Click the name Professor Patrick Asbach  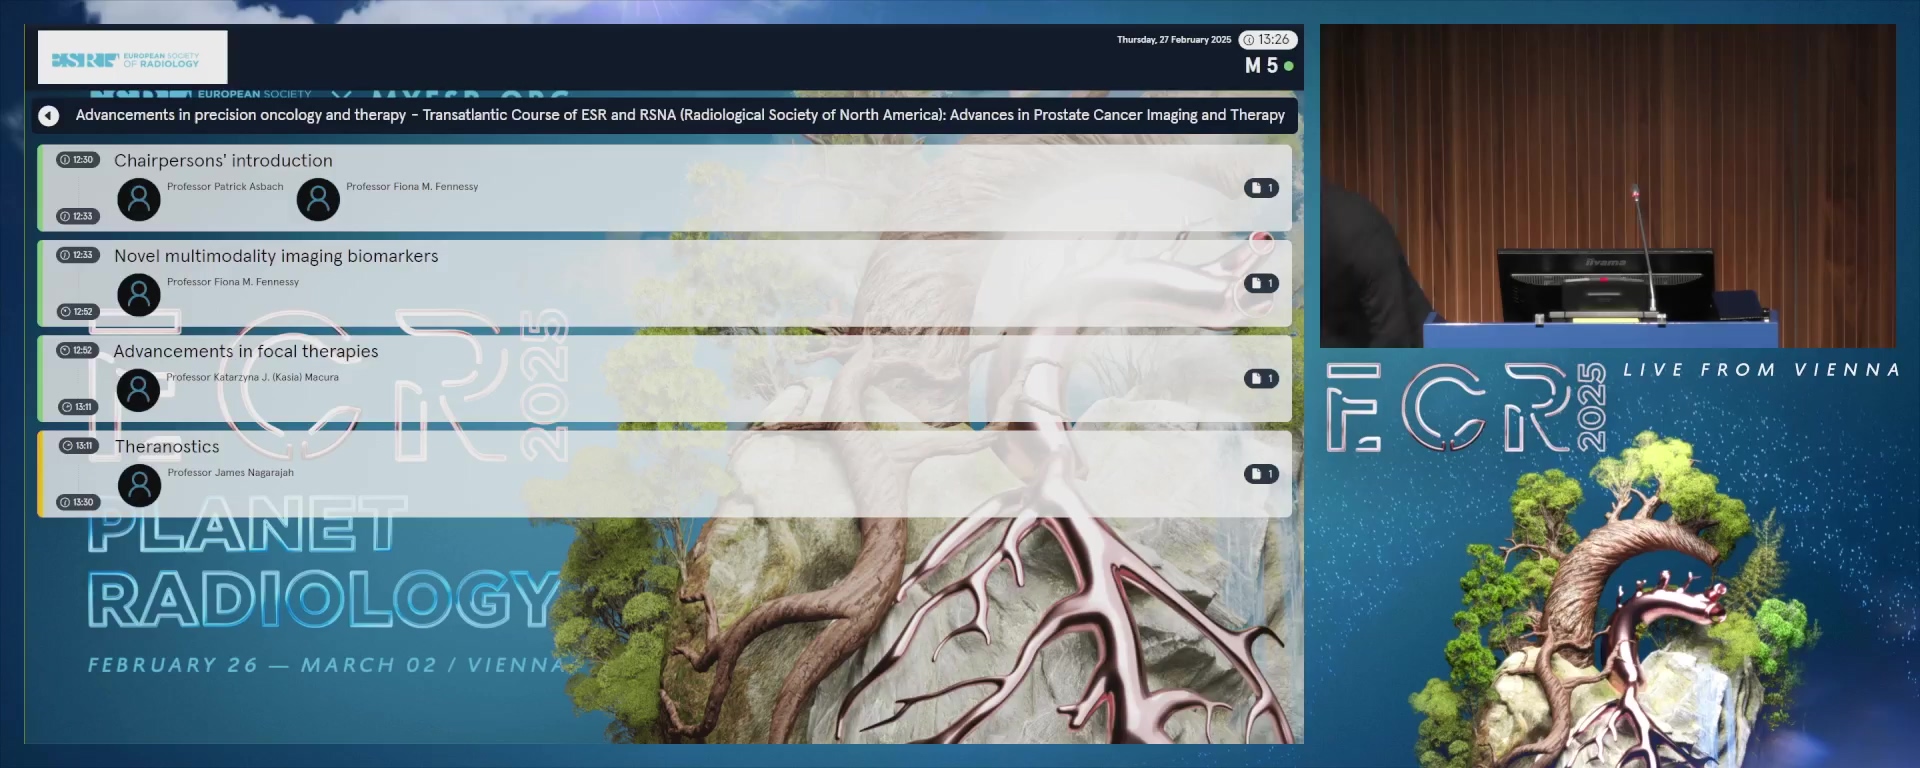pos(225,187)
